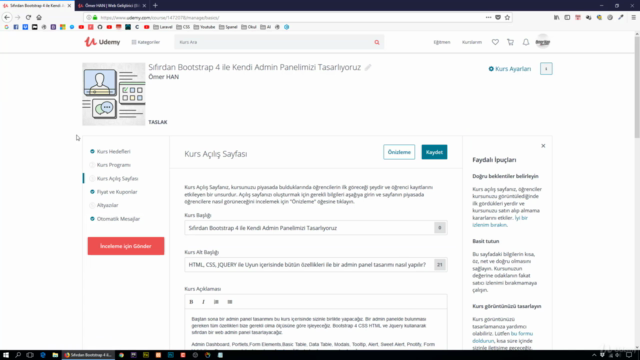
Task: Edit course title with the pencil icon
Action: click(368, 67)
